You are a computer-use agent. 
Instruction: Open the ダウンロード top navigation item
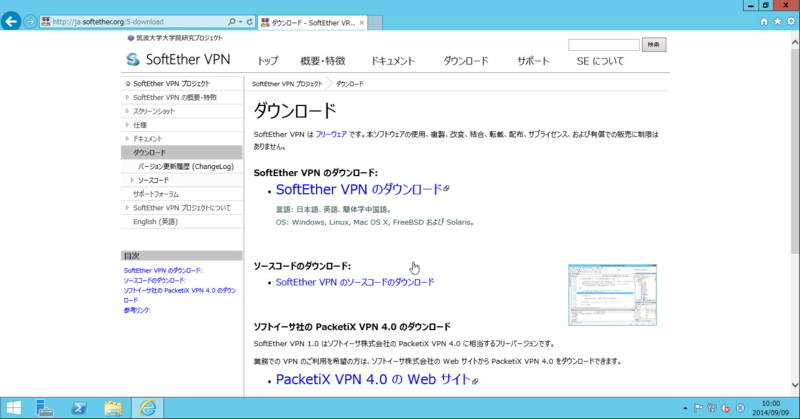coord(466,61)
